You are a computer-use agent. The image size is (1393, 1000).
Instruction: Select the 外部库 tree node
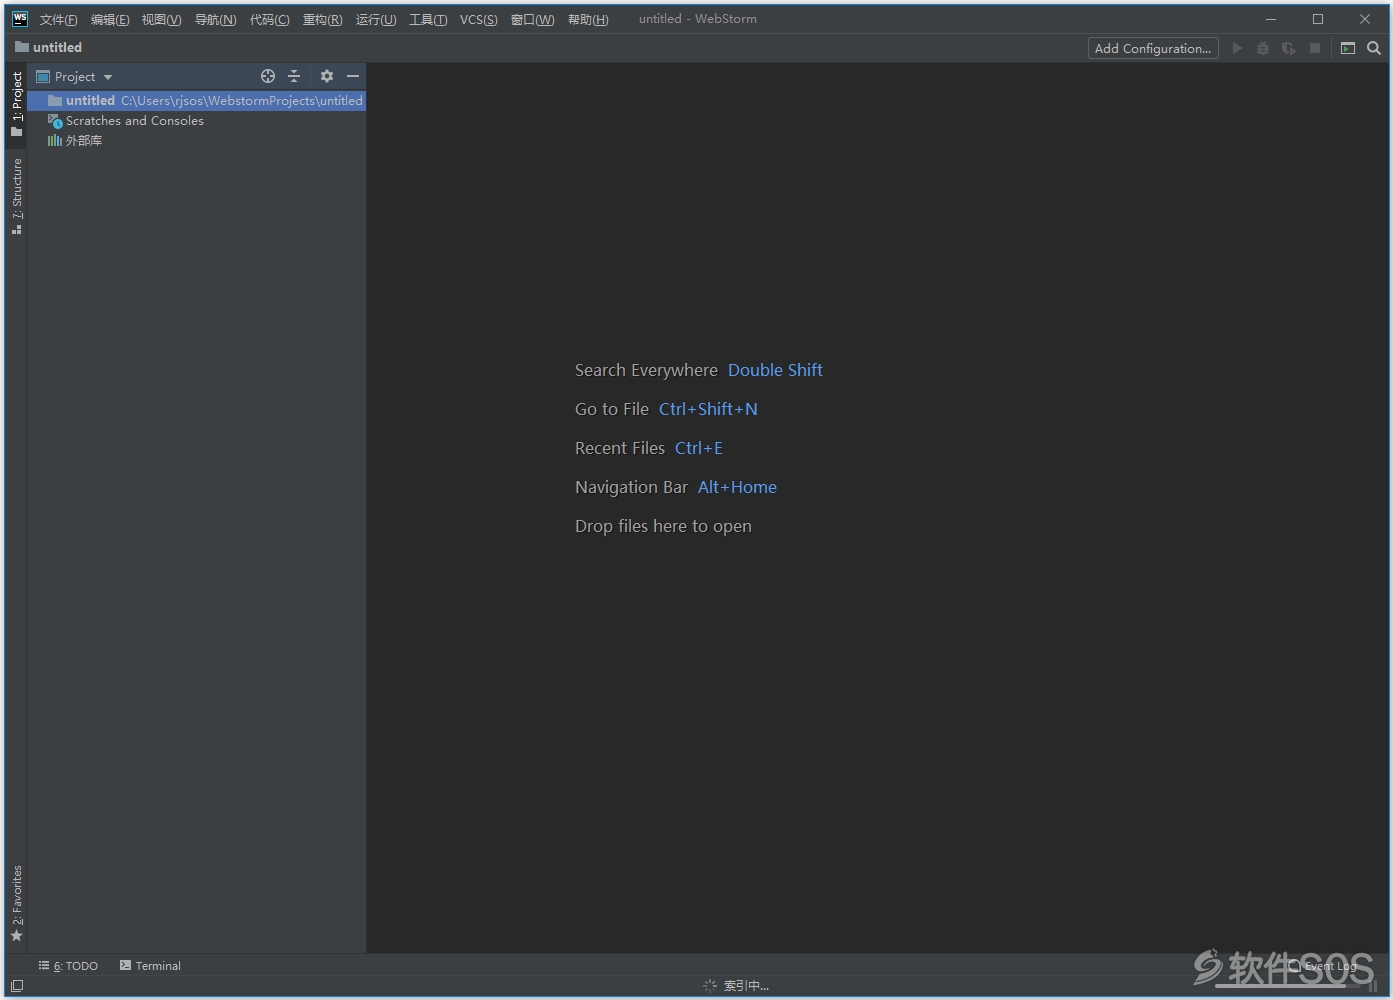(x=75, y=141)
